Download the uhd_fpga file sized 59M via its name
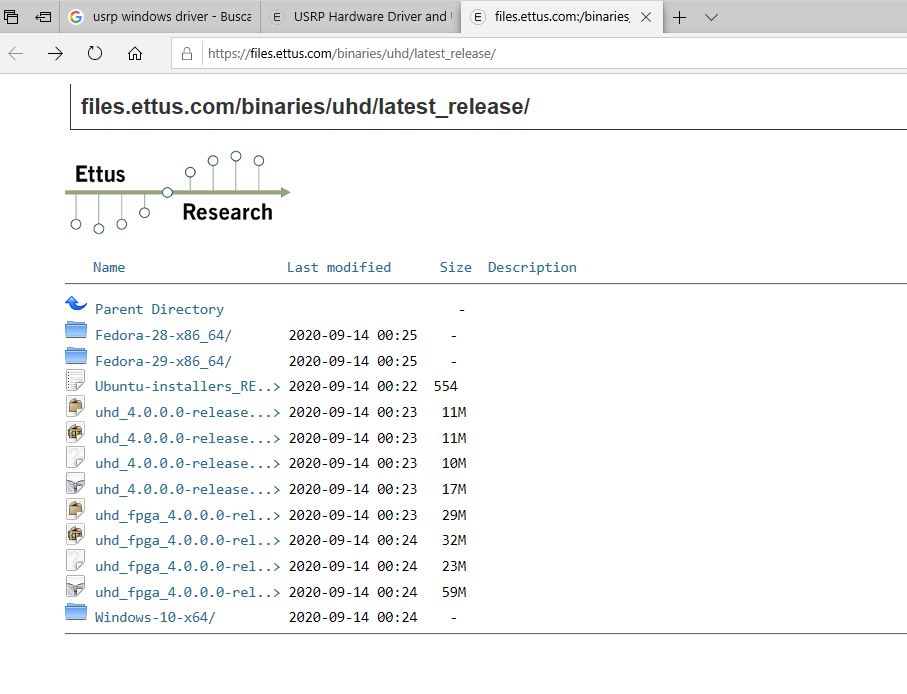This screenshot has height=694, width=907. (x=187, y=592)
